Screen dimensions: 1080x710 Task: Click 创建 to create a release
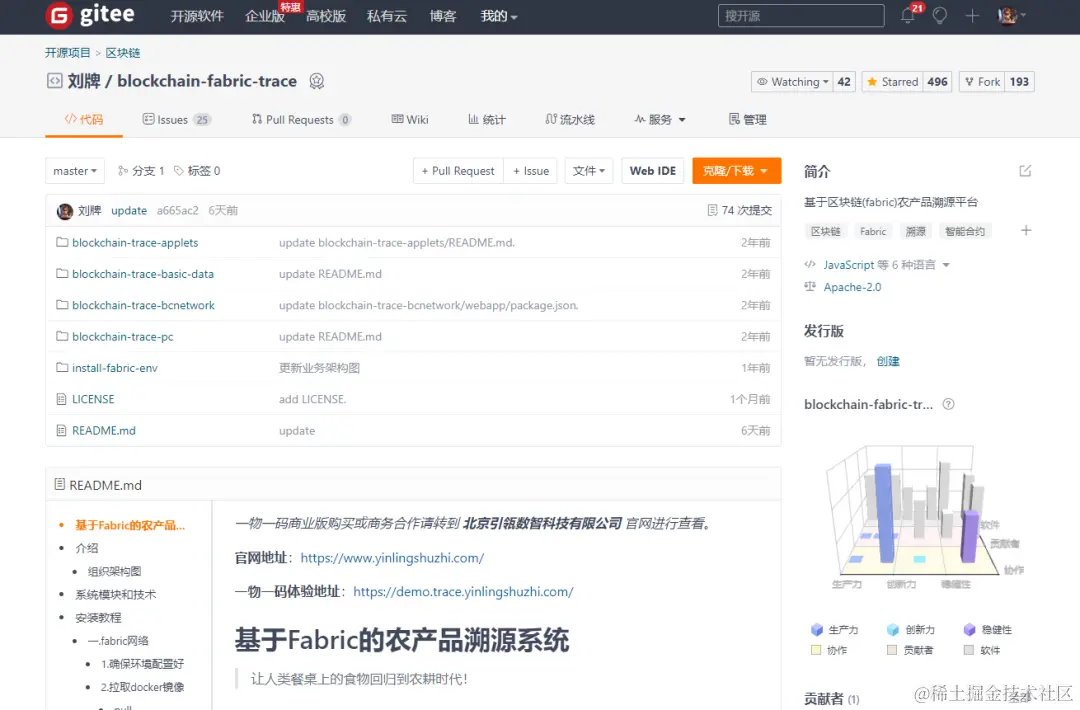(888, 362)
